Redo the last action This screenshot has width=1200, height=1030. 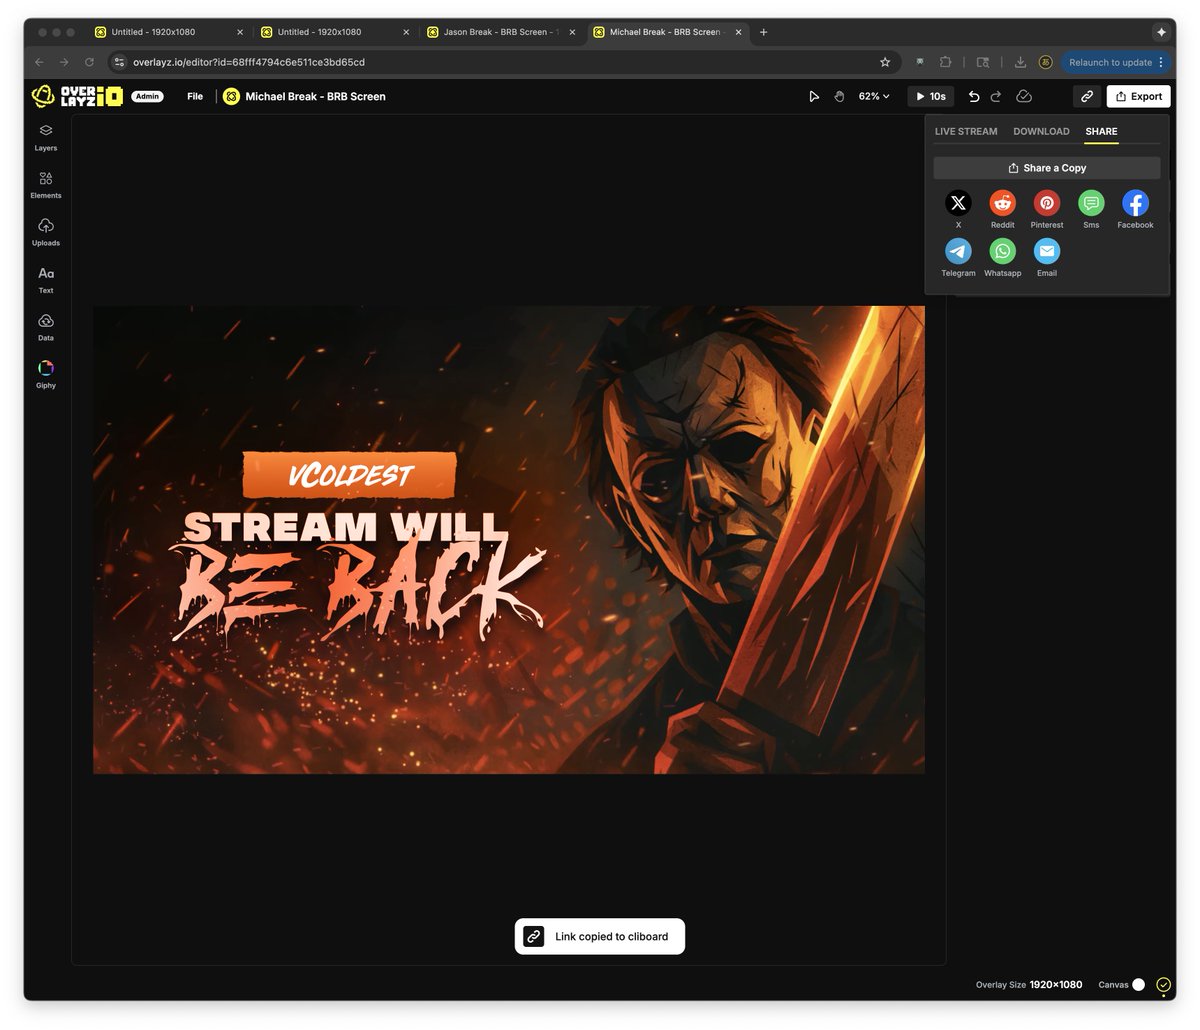point(996,96)
